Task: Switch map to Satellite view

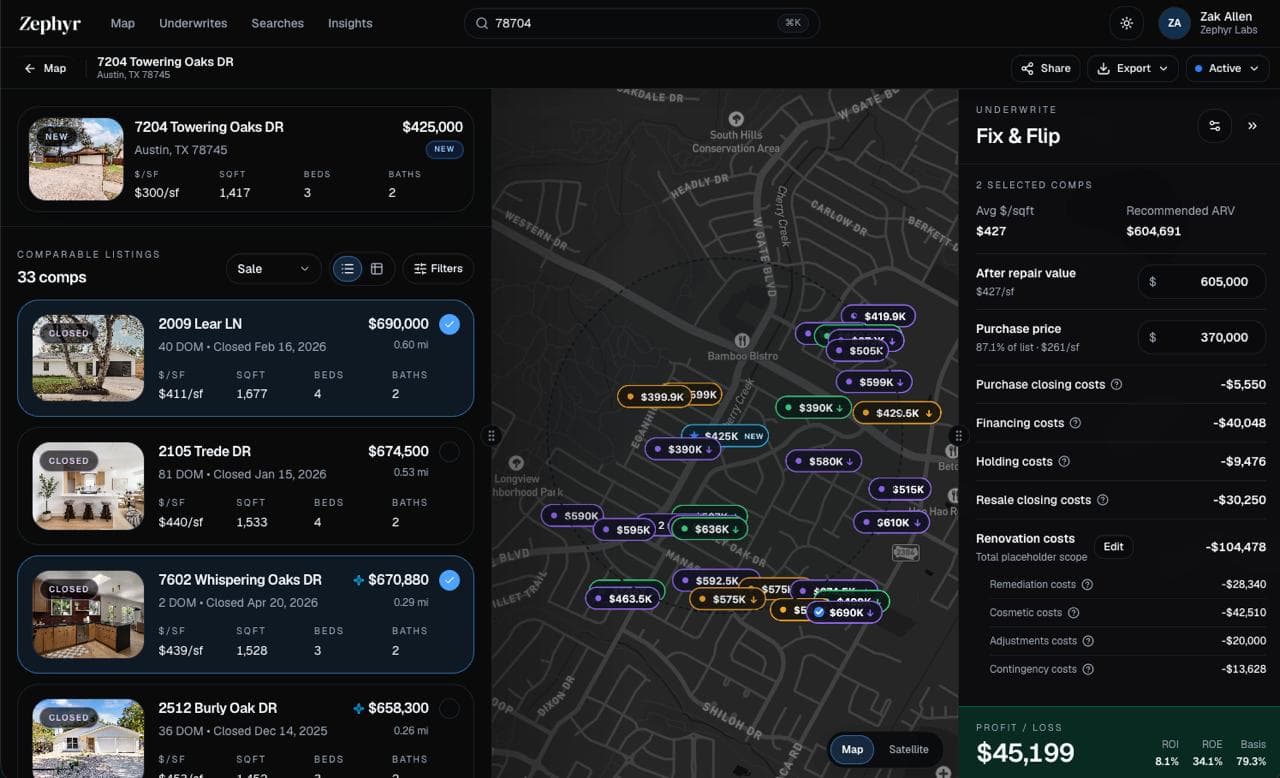Action: [x=908, y=749]
